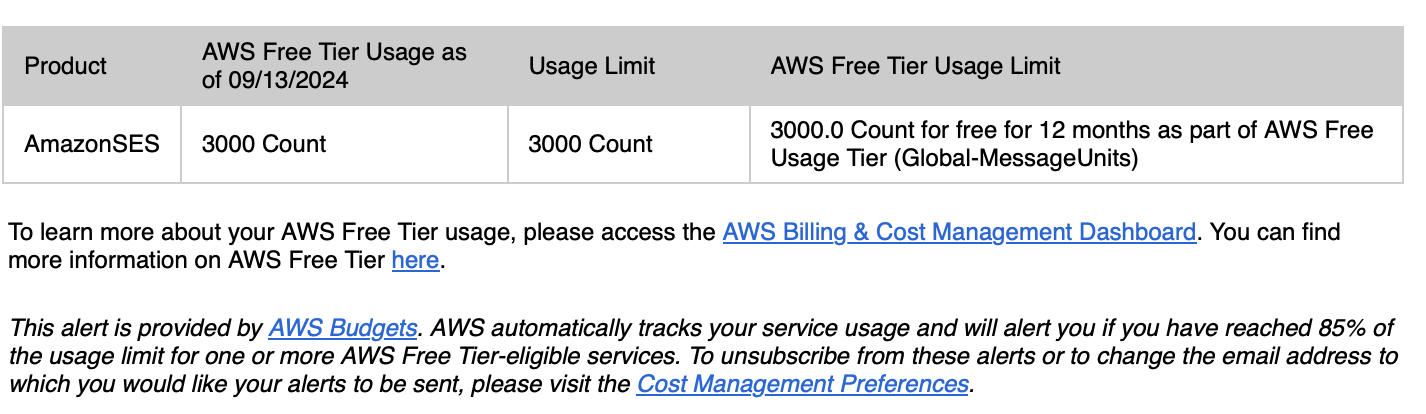Visit the Cost Management Preferences link
This screenshot has height=414, width=1426.
pos(802,384)
